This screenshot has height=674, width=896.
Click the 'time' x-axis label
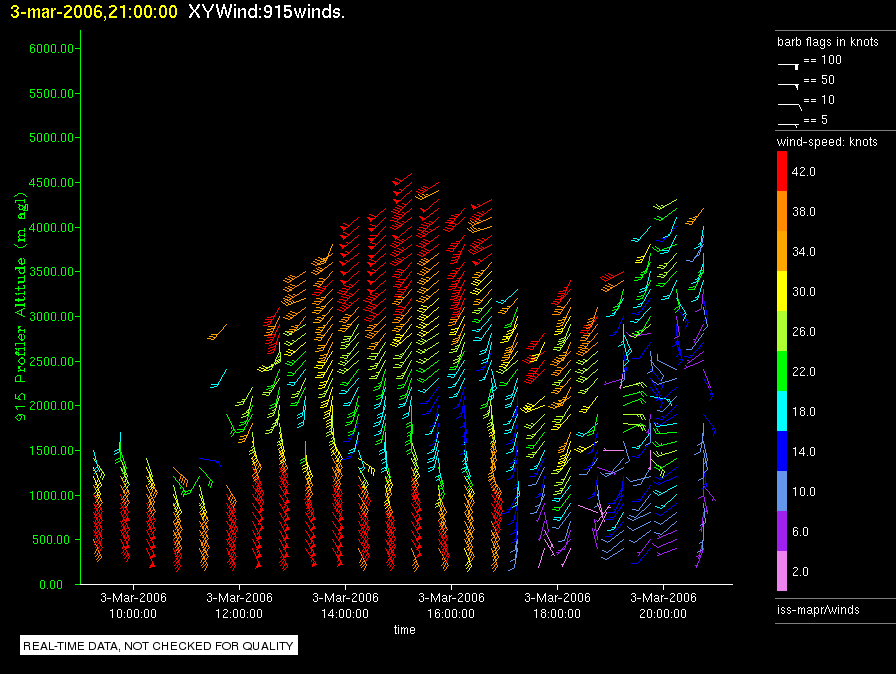405,629
